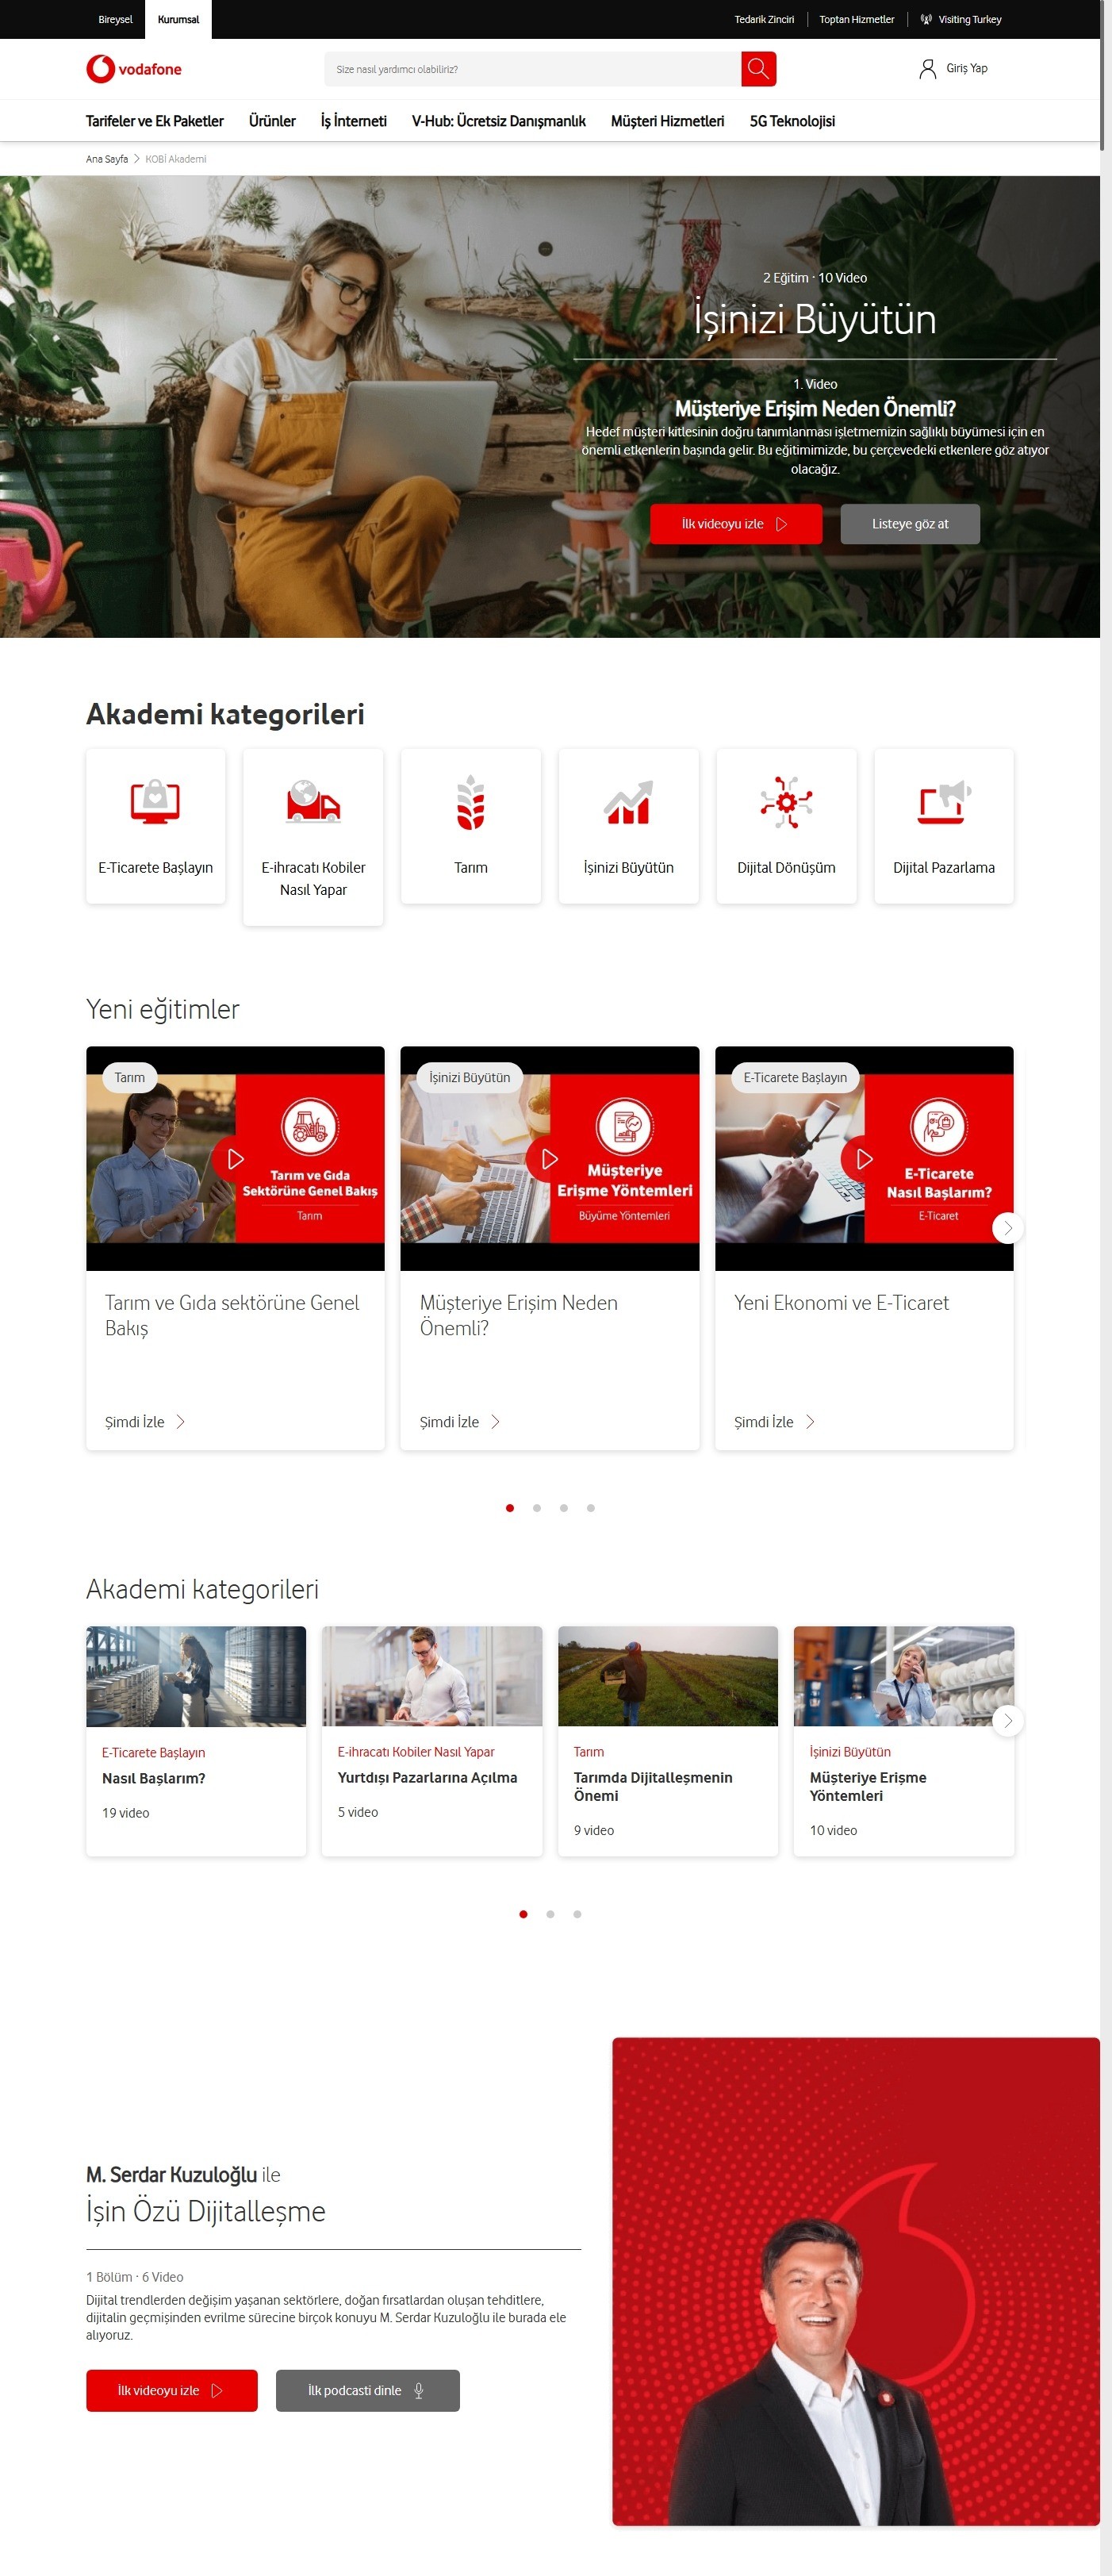Select the E-Ticarete Başlayın category icon
Viewport: 1112px width, 2576px height.
(x=155, y=802)
